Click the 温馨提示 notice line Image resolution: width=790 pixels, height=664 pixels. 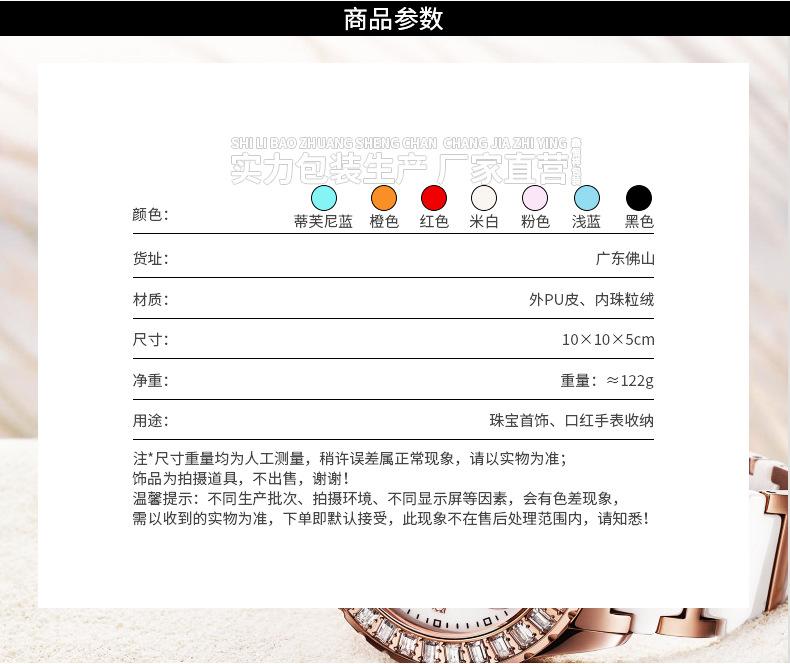tap(376, 498)
